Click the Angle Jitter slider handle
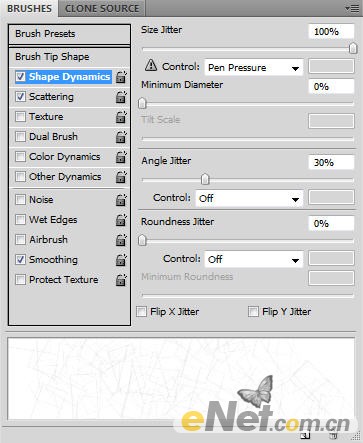 pyautogui.click(x=205, y=179)
